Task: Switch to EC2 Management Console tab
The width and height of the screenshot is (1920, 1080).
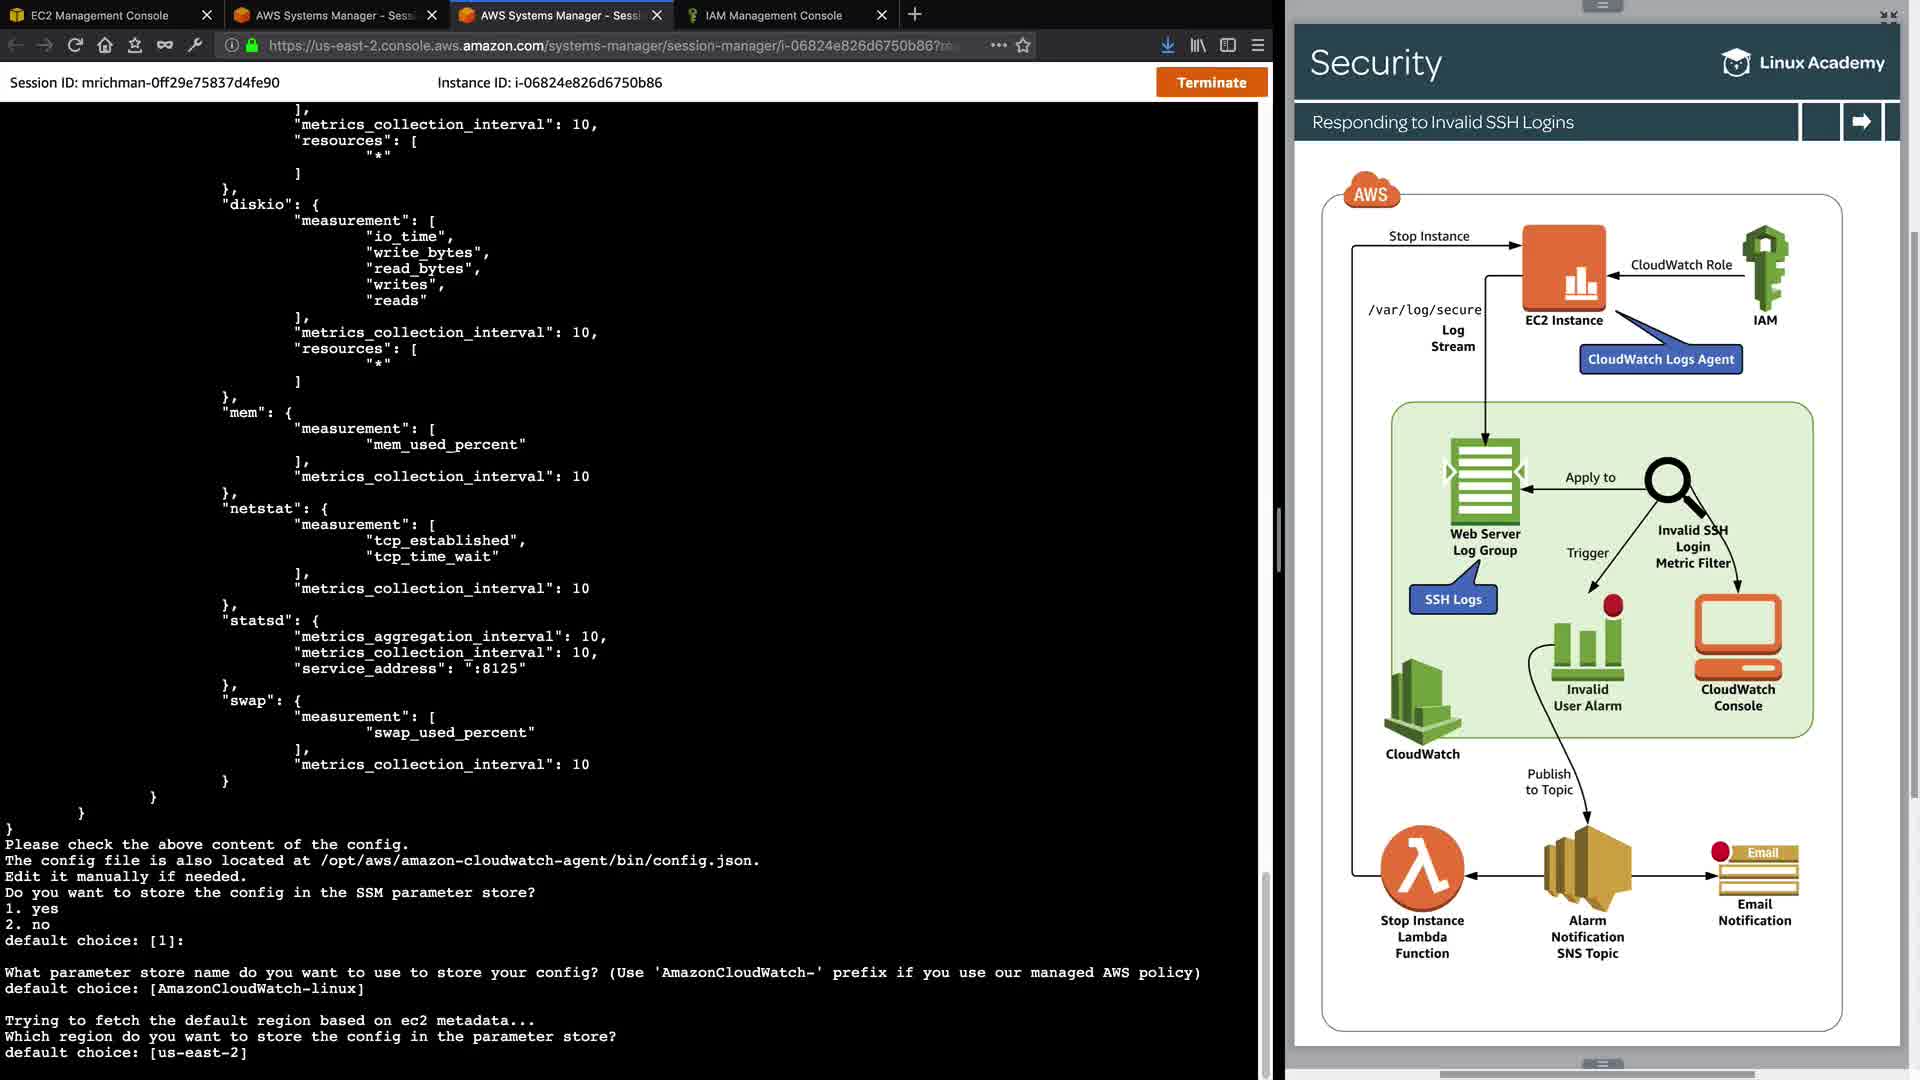Action: tap(100, 15)
